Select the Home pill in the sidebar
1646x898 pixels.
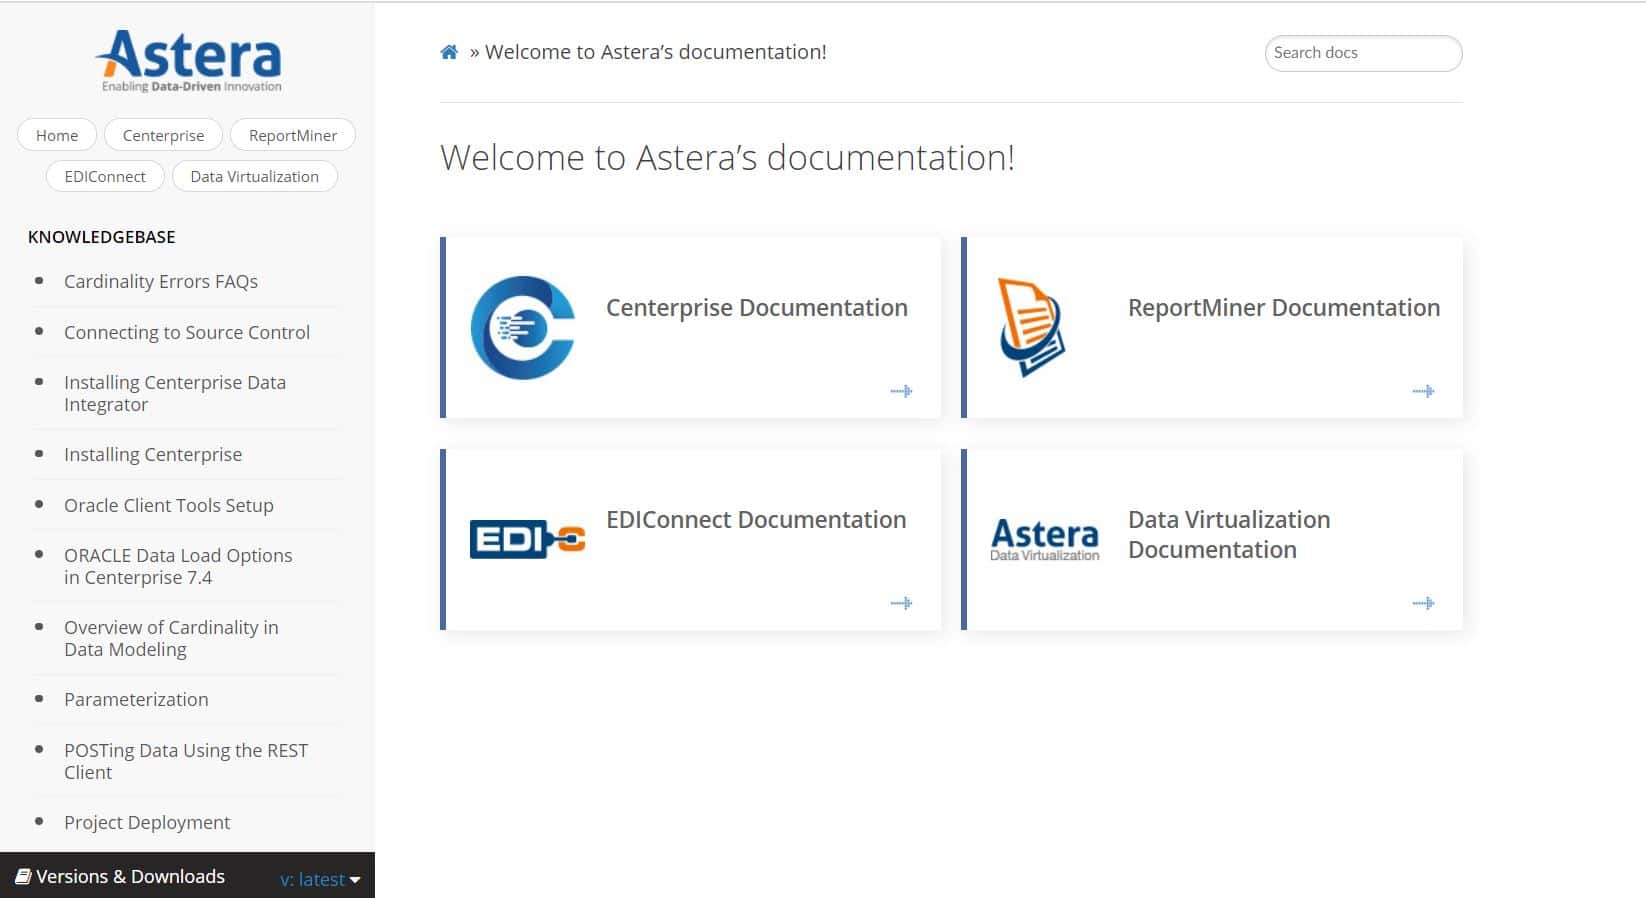click(x=57, y=135)
